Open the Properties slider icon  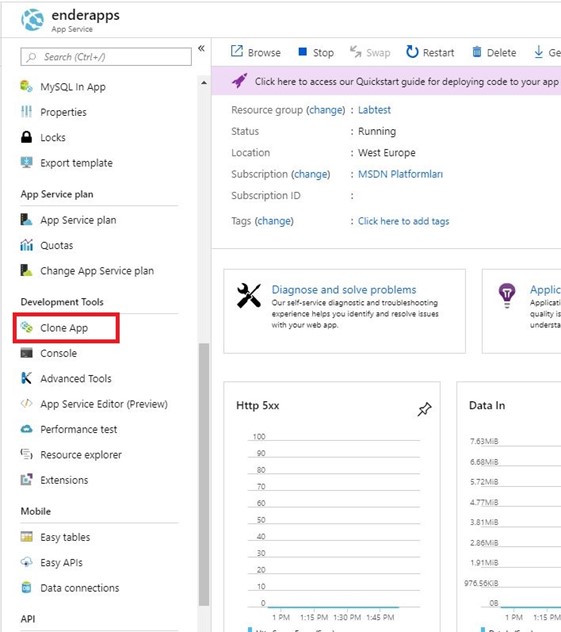(x=27, y=112)
